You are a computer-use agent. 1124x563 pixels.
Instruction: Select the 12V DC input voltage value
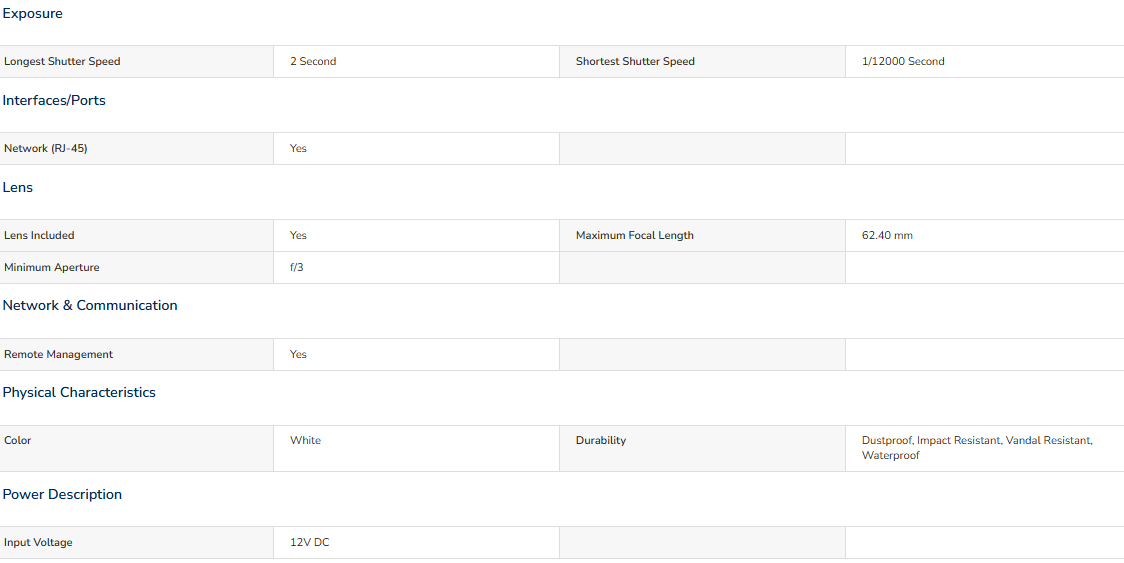click(x=310, y=543)
